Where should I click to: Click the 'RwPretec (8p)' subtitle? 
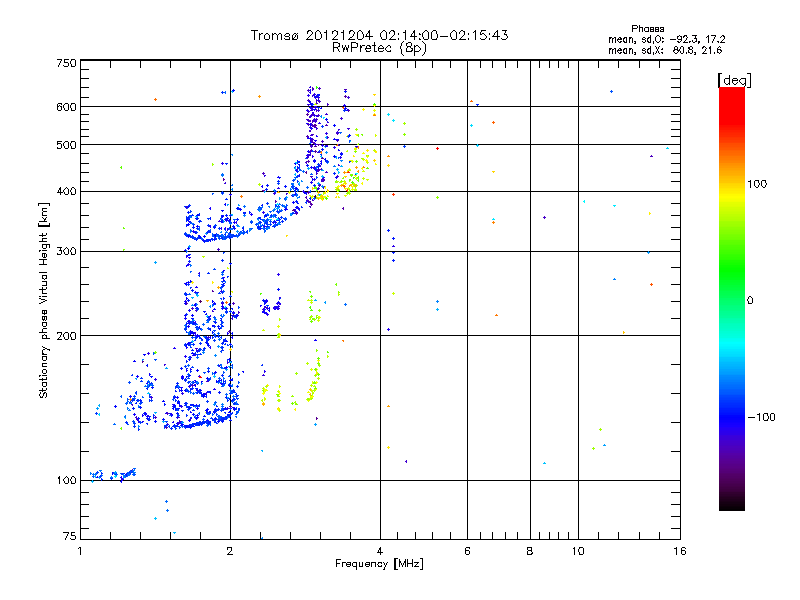click(x=379, y=48)
